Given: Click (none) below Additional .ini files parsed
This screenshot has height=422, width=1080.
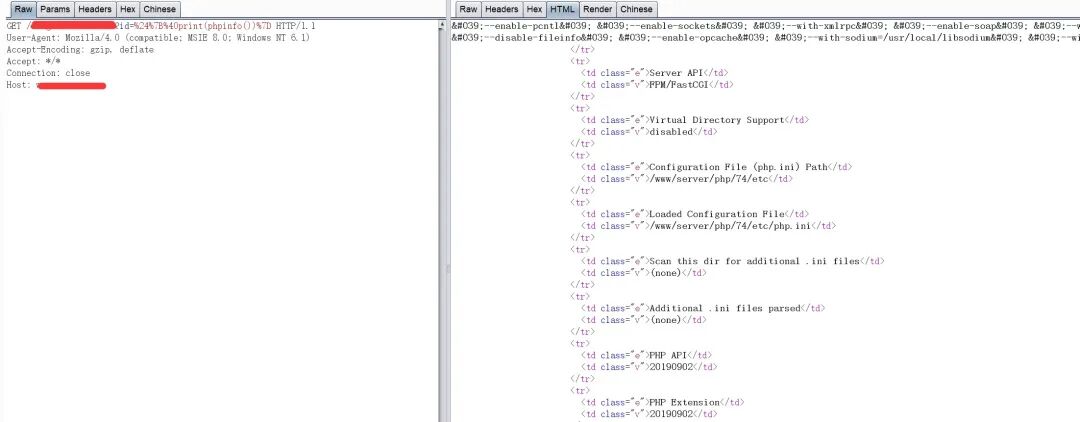Looking at the screenshot, I should pyautogui.click(x=643, y=320).
